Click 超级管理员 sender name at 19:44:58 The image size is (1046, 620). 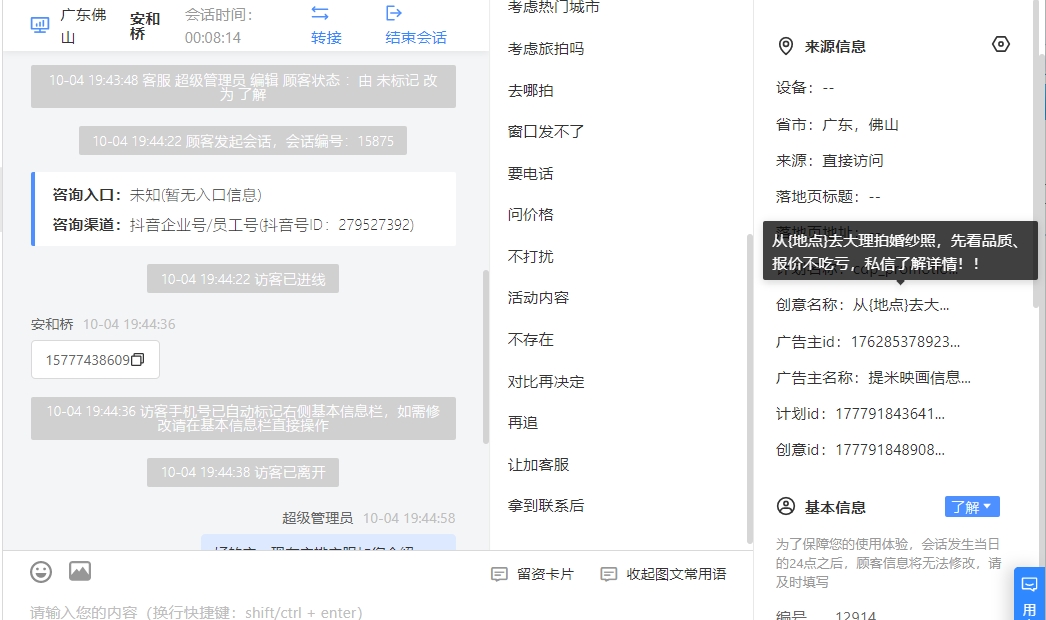tap(318, 518)
